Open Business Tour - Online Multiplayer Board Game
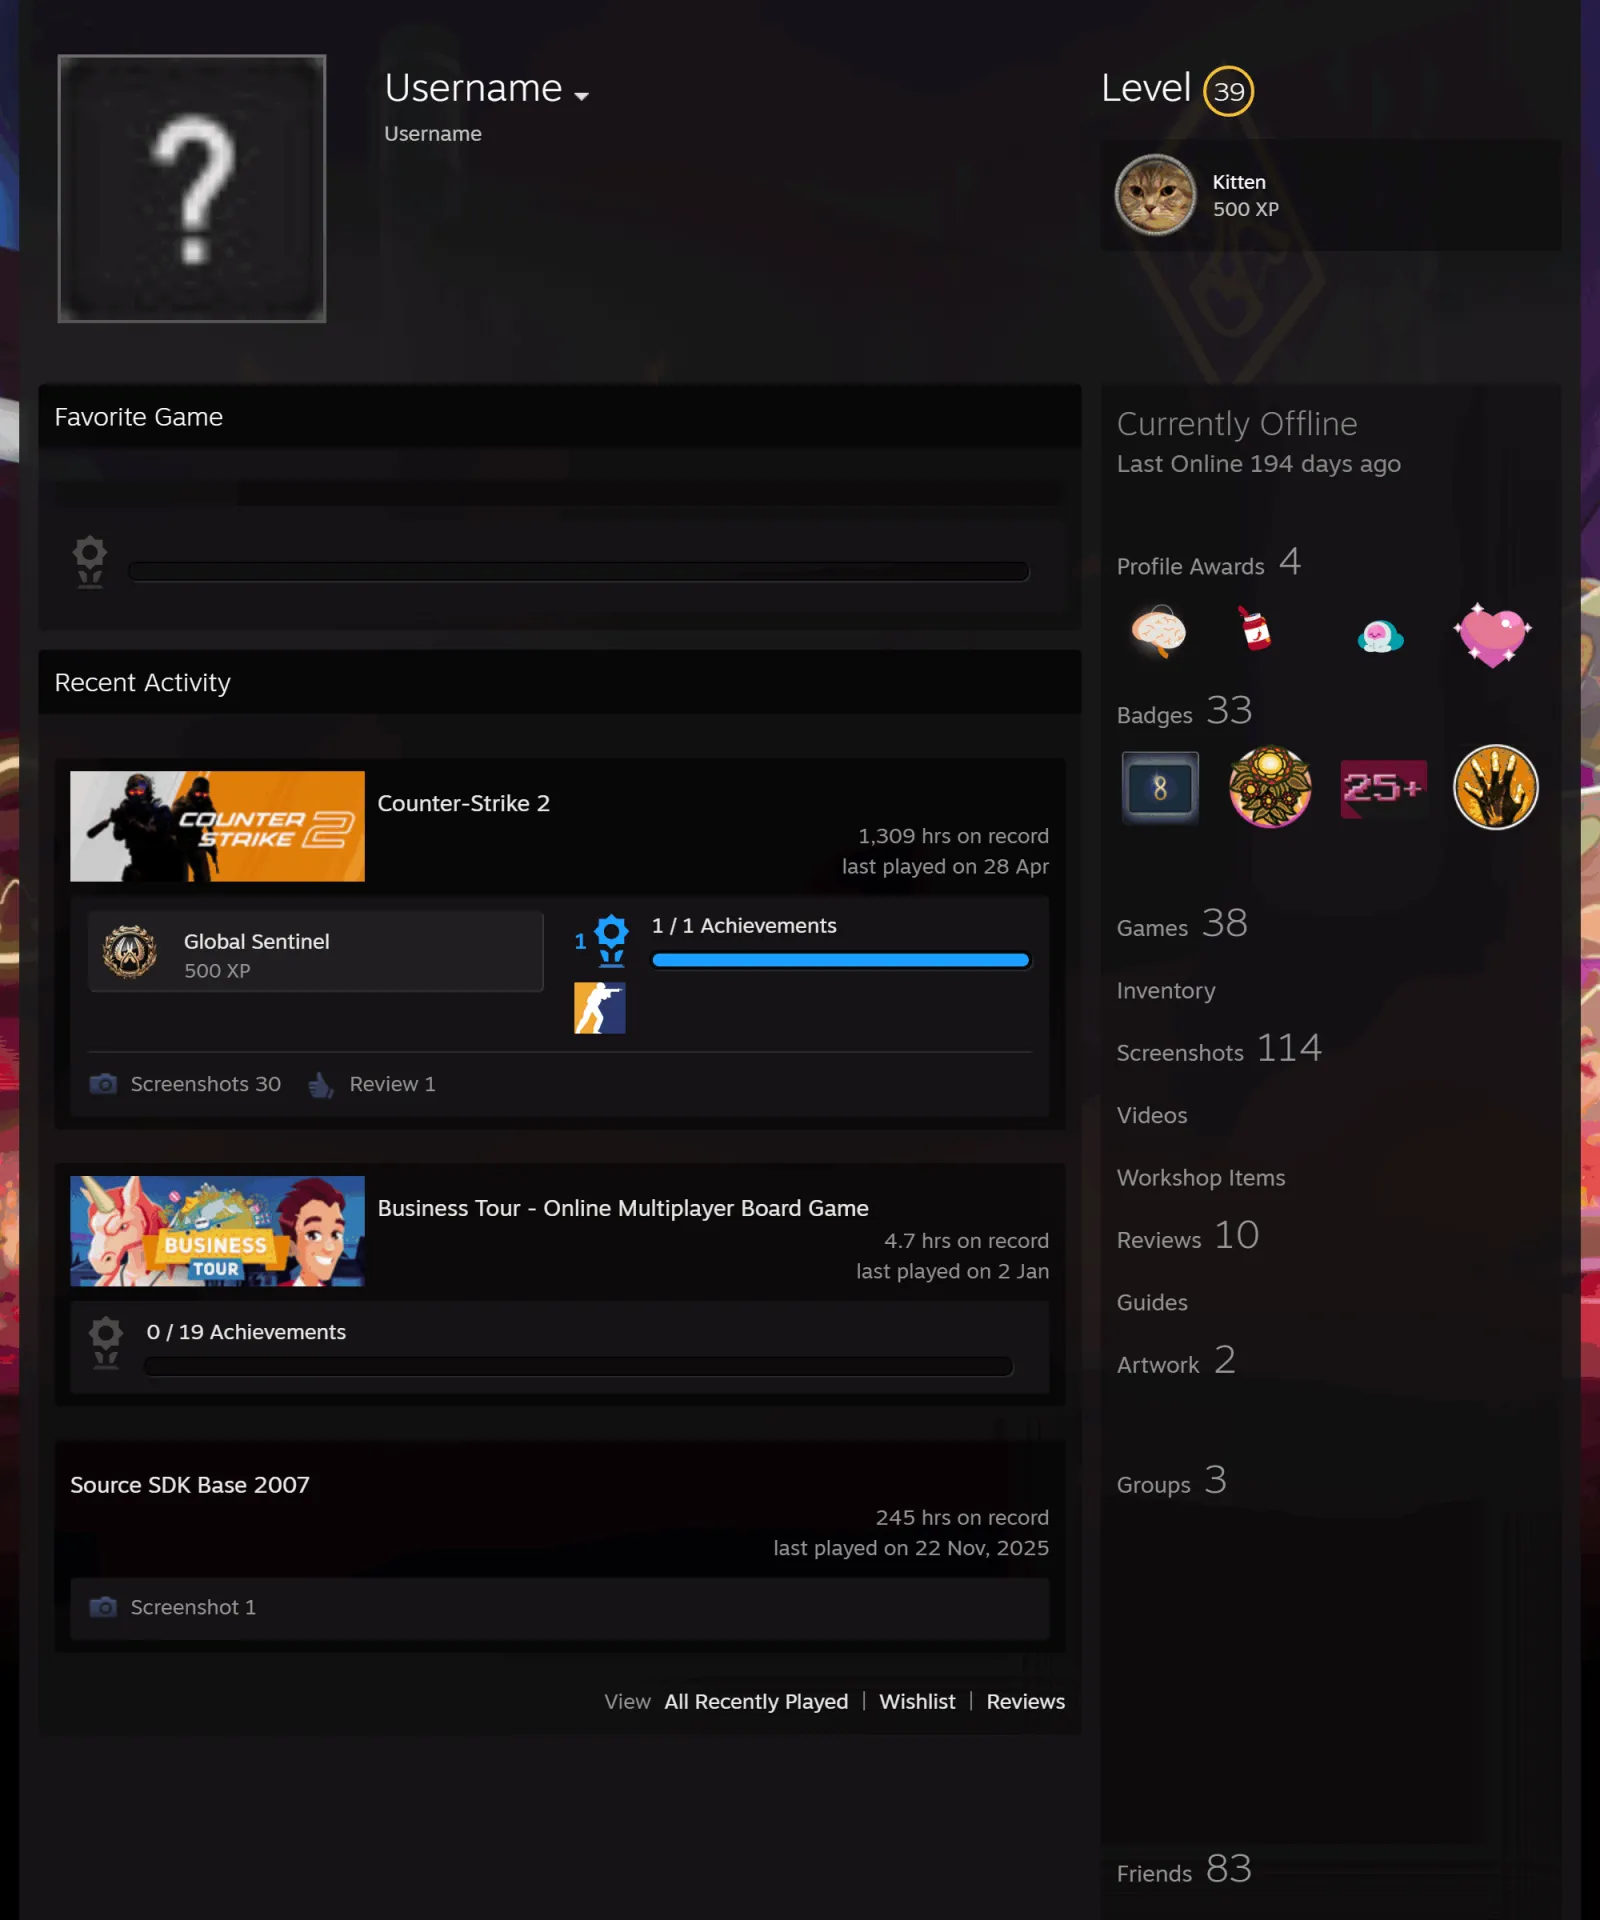Screen dimensions: 1600x1920 coord(623,1208)
